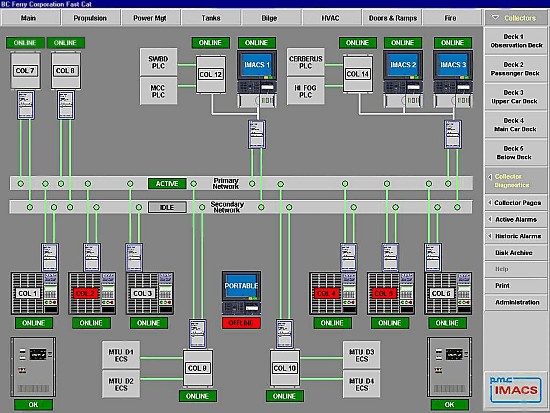Open Deck 4 Main Car Deck page
Viewport: 550px width, 413px height.
pyautogui.click(x=516, y=125)
